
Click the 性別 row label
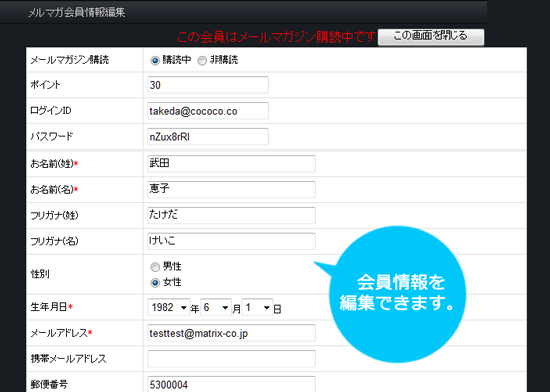(x=40, y=274)
